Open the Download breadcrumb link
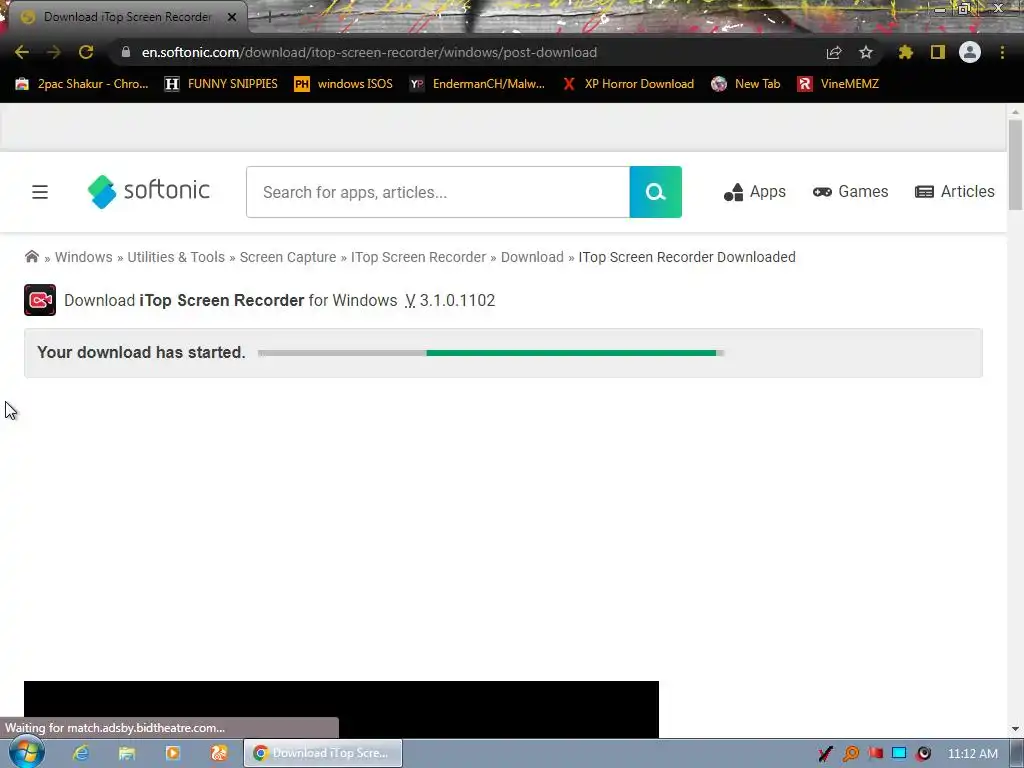The width and height of the screenshot is (1024, 768). [532, 257]
